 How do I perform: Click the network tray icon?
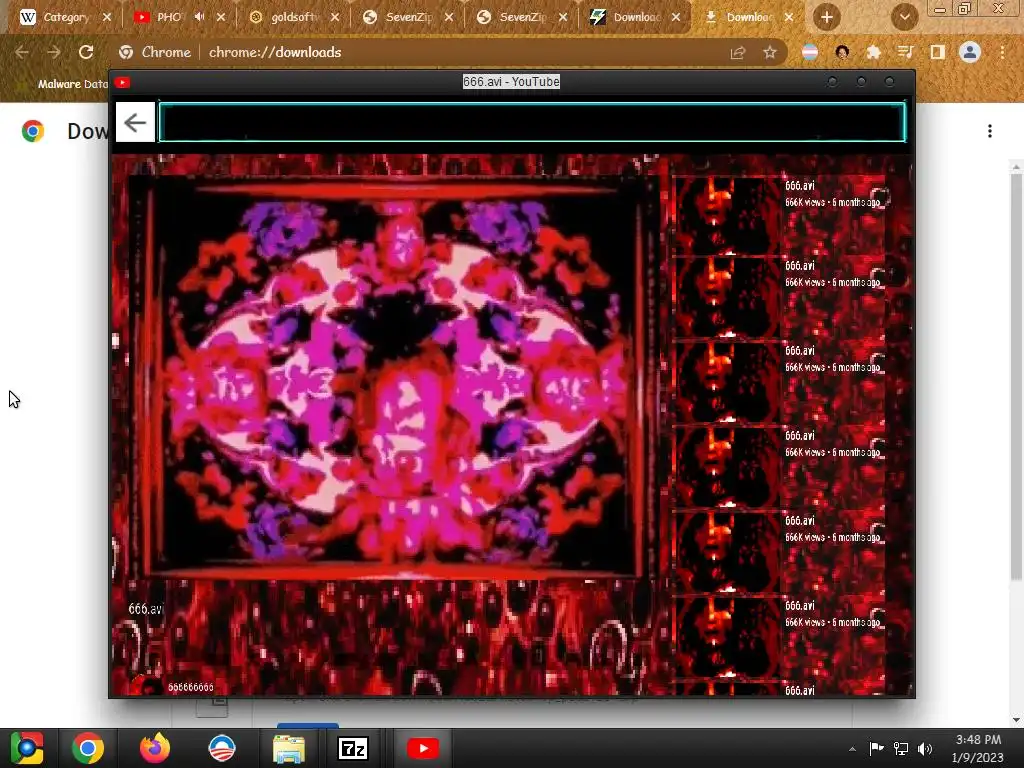coord(901,748)
